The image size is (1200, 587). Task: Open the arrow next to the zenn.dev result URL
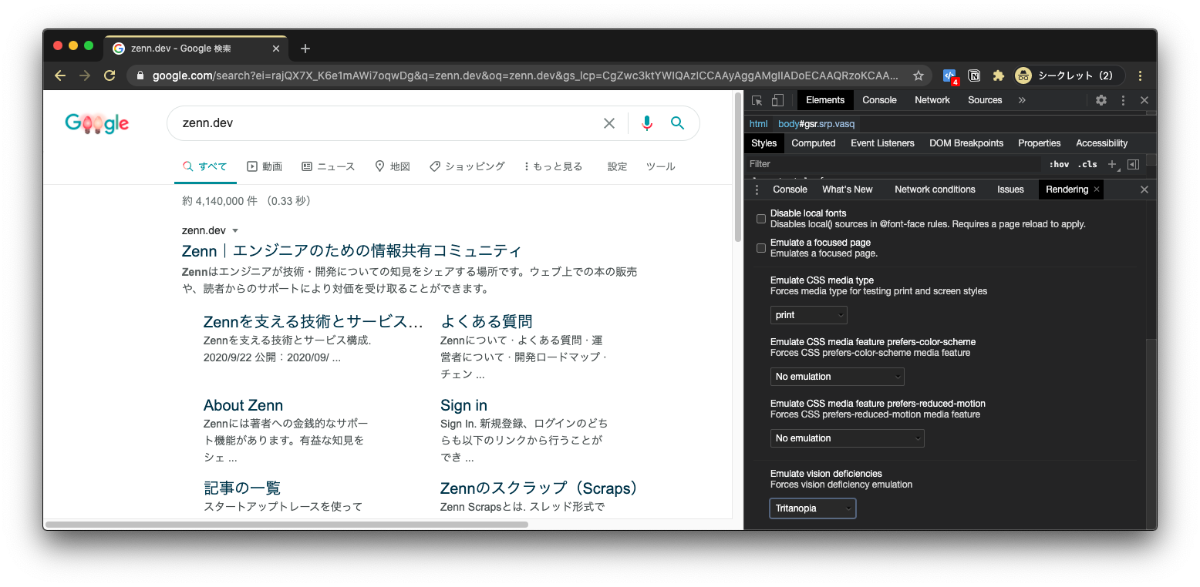click(x=235, y=230)
